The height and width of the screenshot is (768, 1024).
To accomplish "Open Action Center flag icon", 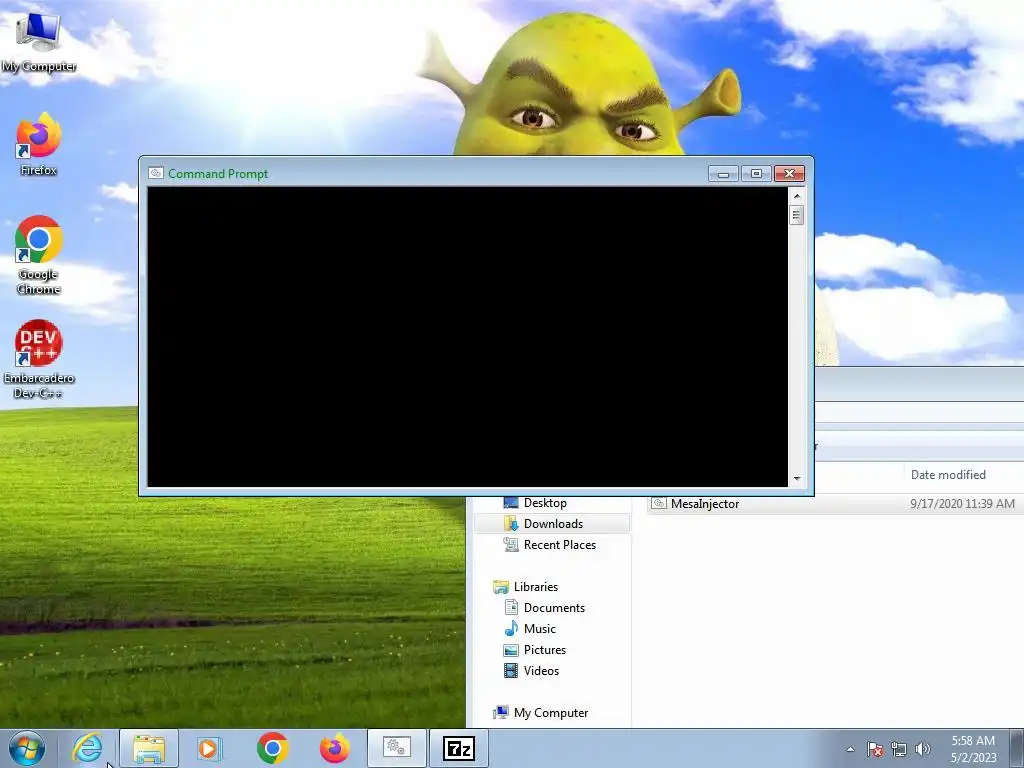I will (875, 749).
